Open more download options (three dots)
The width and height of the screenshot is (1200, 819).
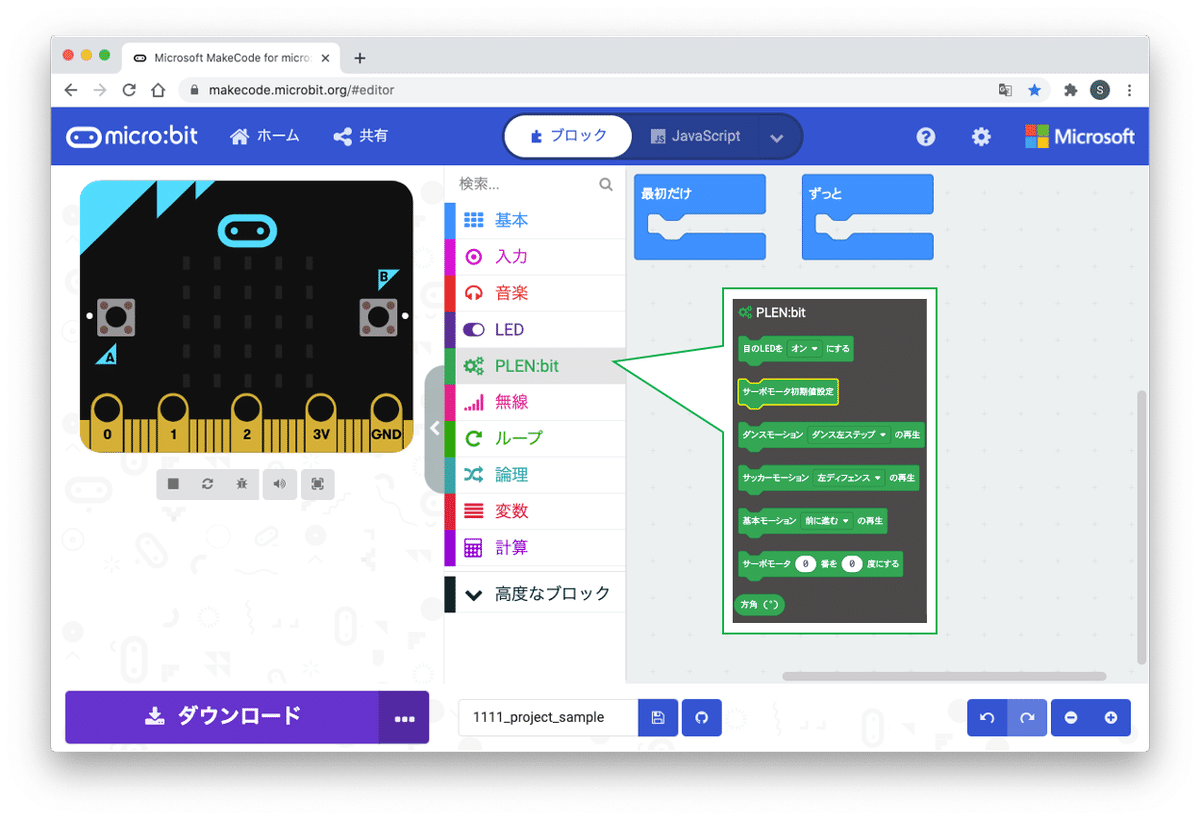coord(404,717)
